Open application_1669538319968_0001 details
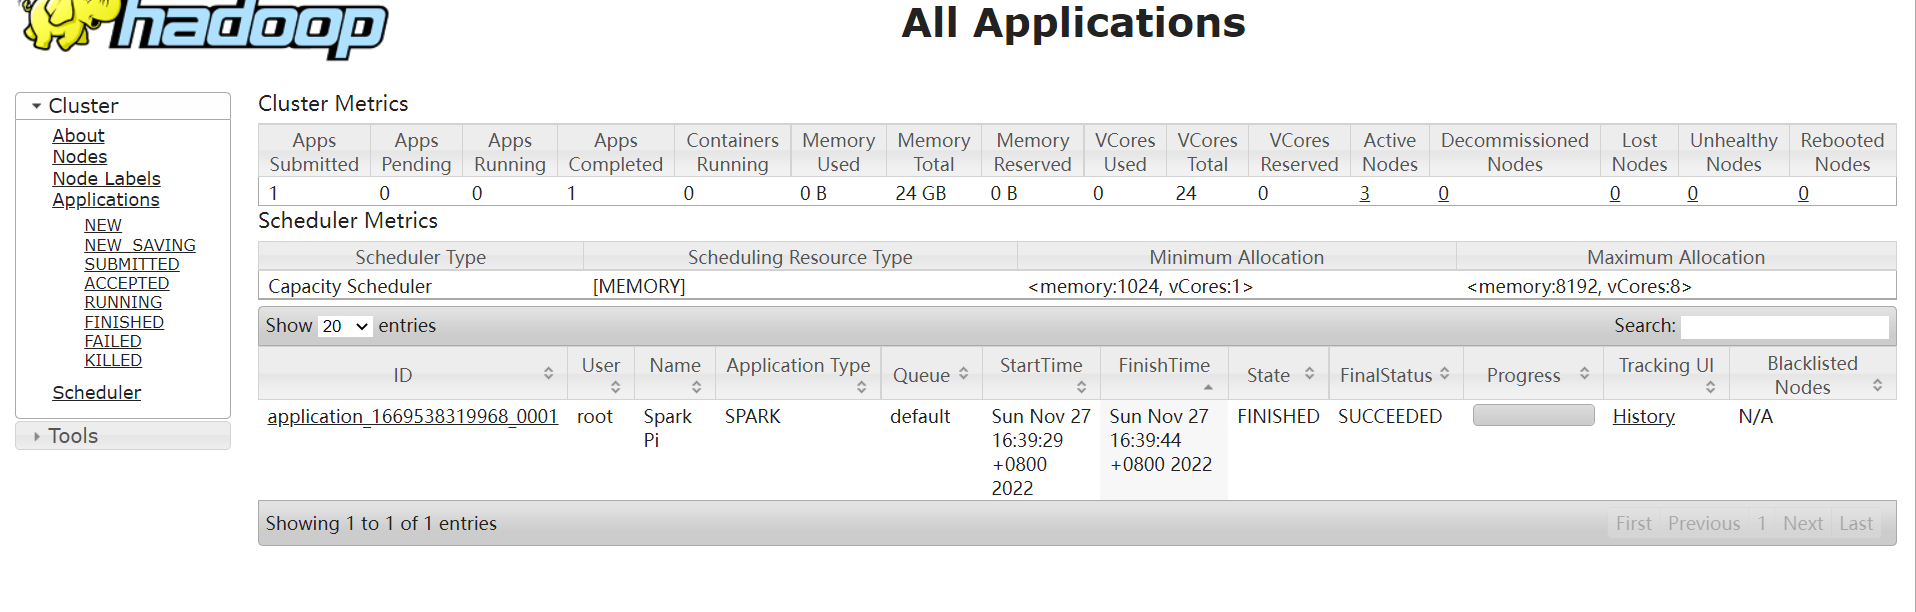This screenshot has height=612, width=1916. tap(412, 417)
